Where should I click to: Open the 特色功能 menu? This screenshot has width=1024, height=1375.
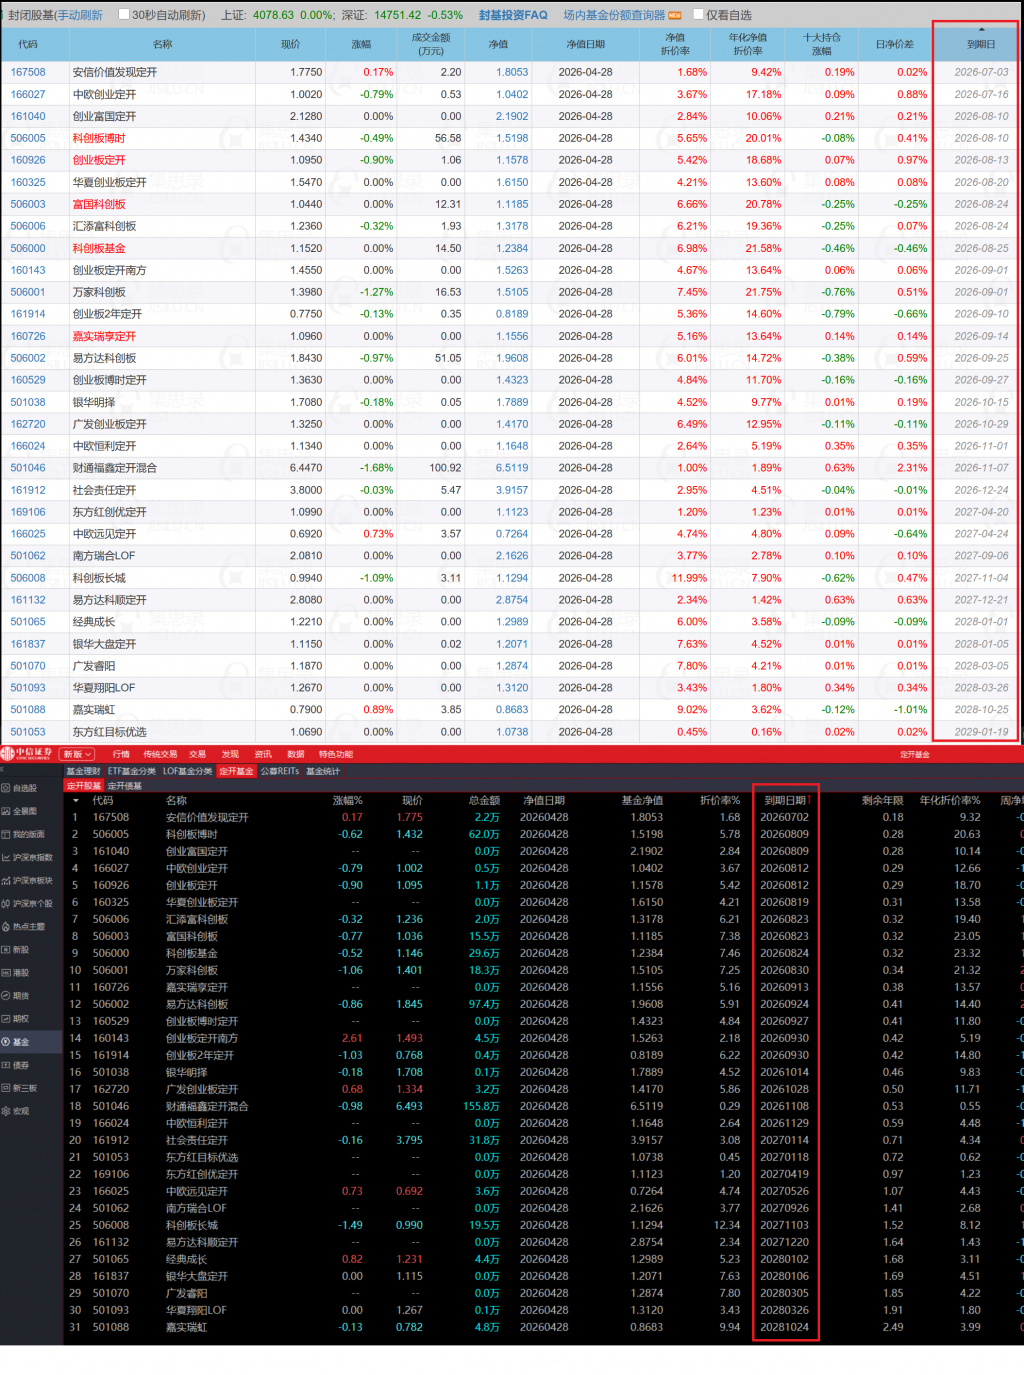(x=336, y=754)
